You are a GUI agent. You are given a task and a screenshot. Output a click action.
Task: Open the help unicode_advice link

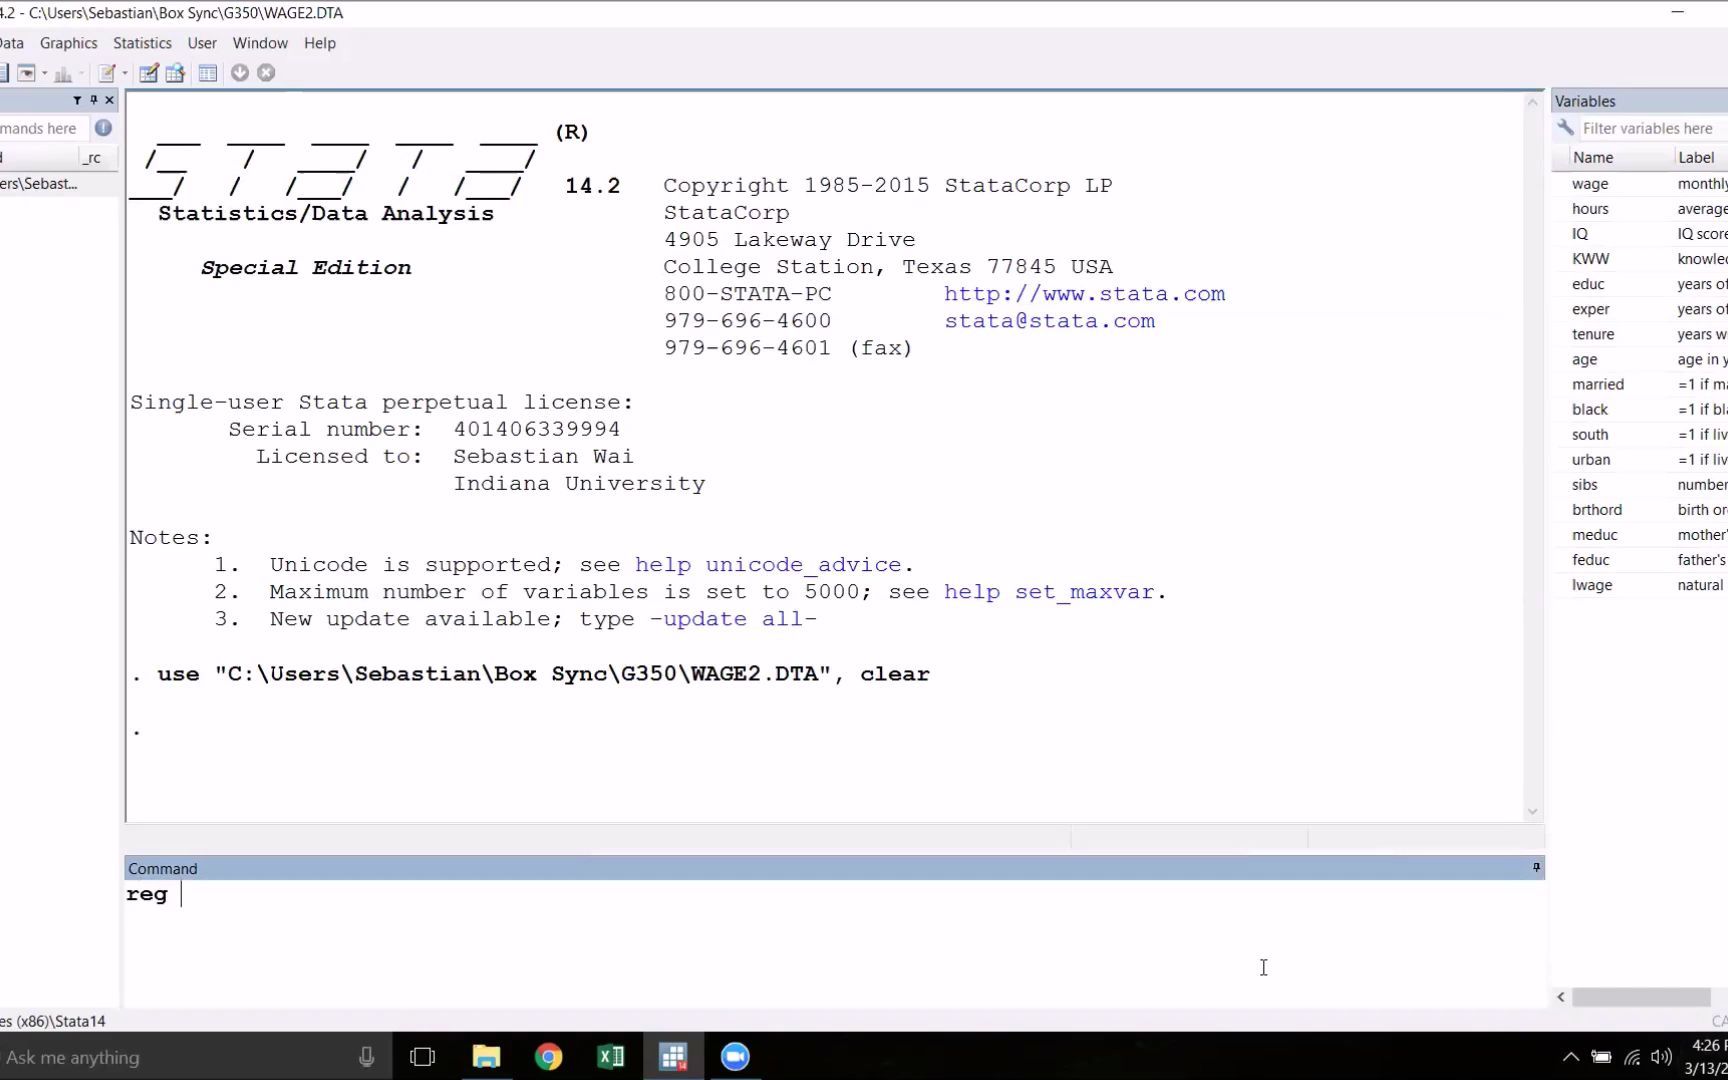tap(768, 565)
